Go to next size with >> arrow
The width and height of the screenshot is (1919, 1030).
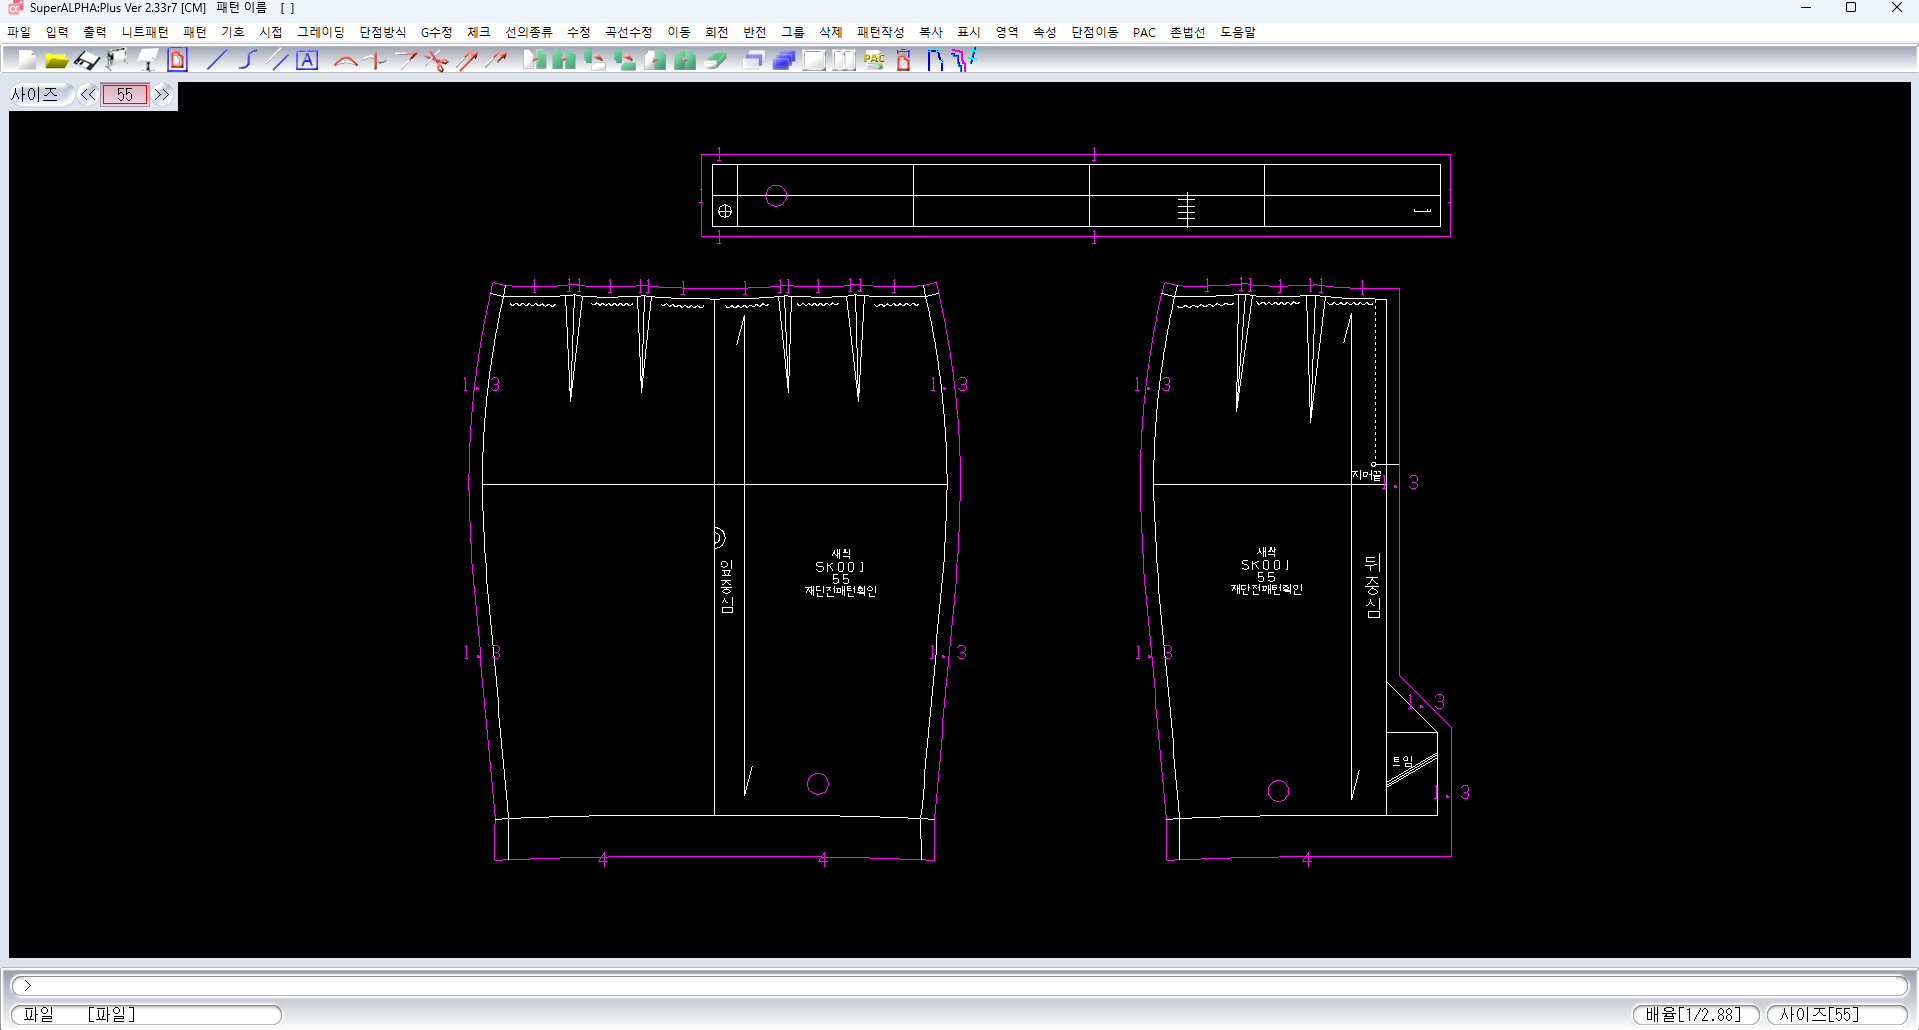pyautogui.click(x=162, y=95)
